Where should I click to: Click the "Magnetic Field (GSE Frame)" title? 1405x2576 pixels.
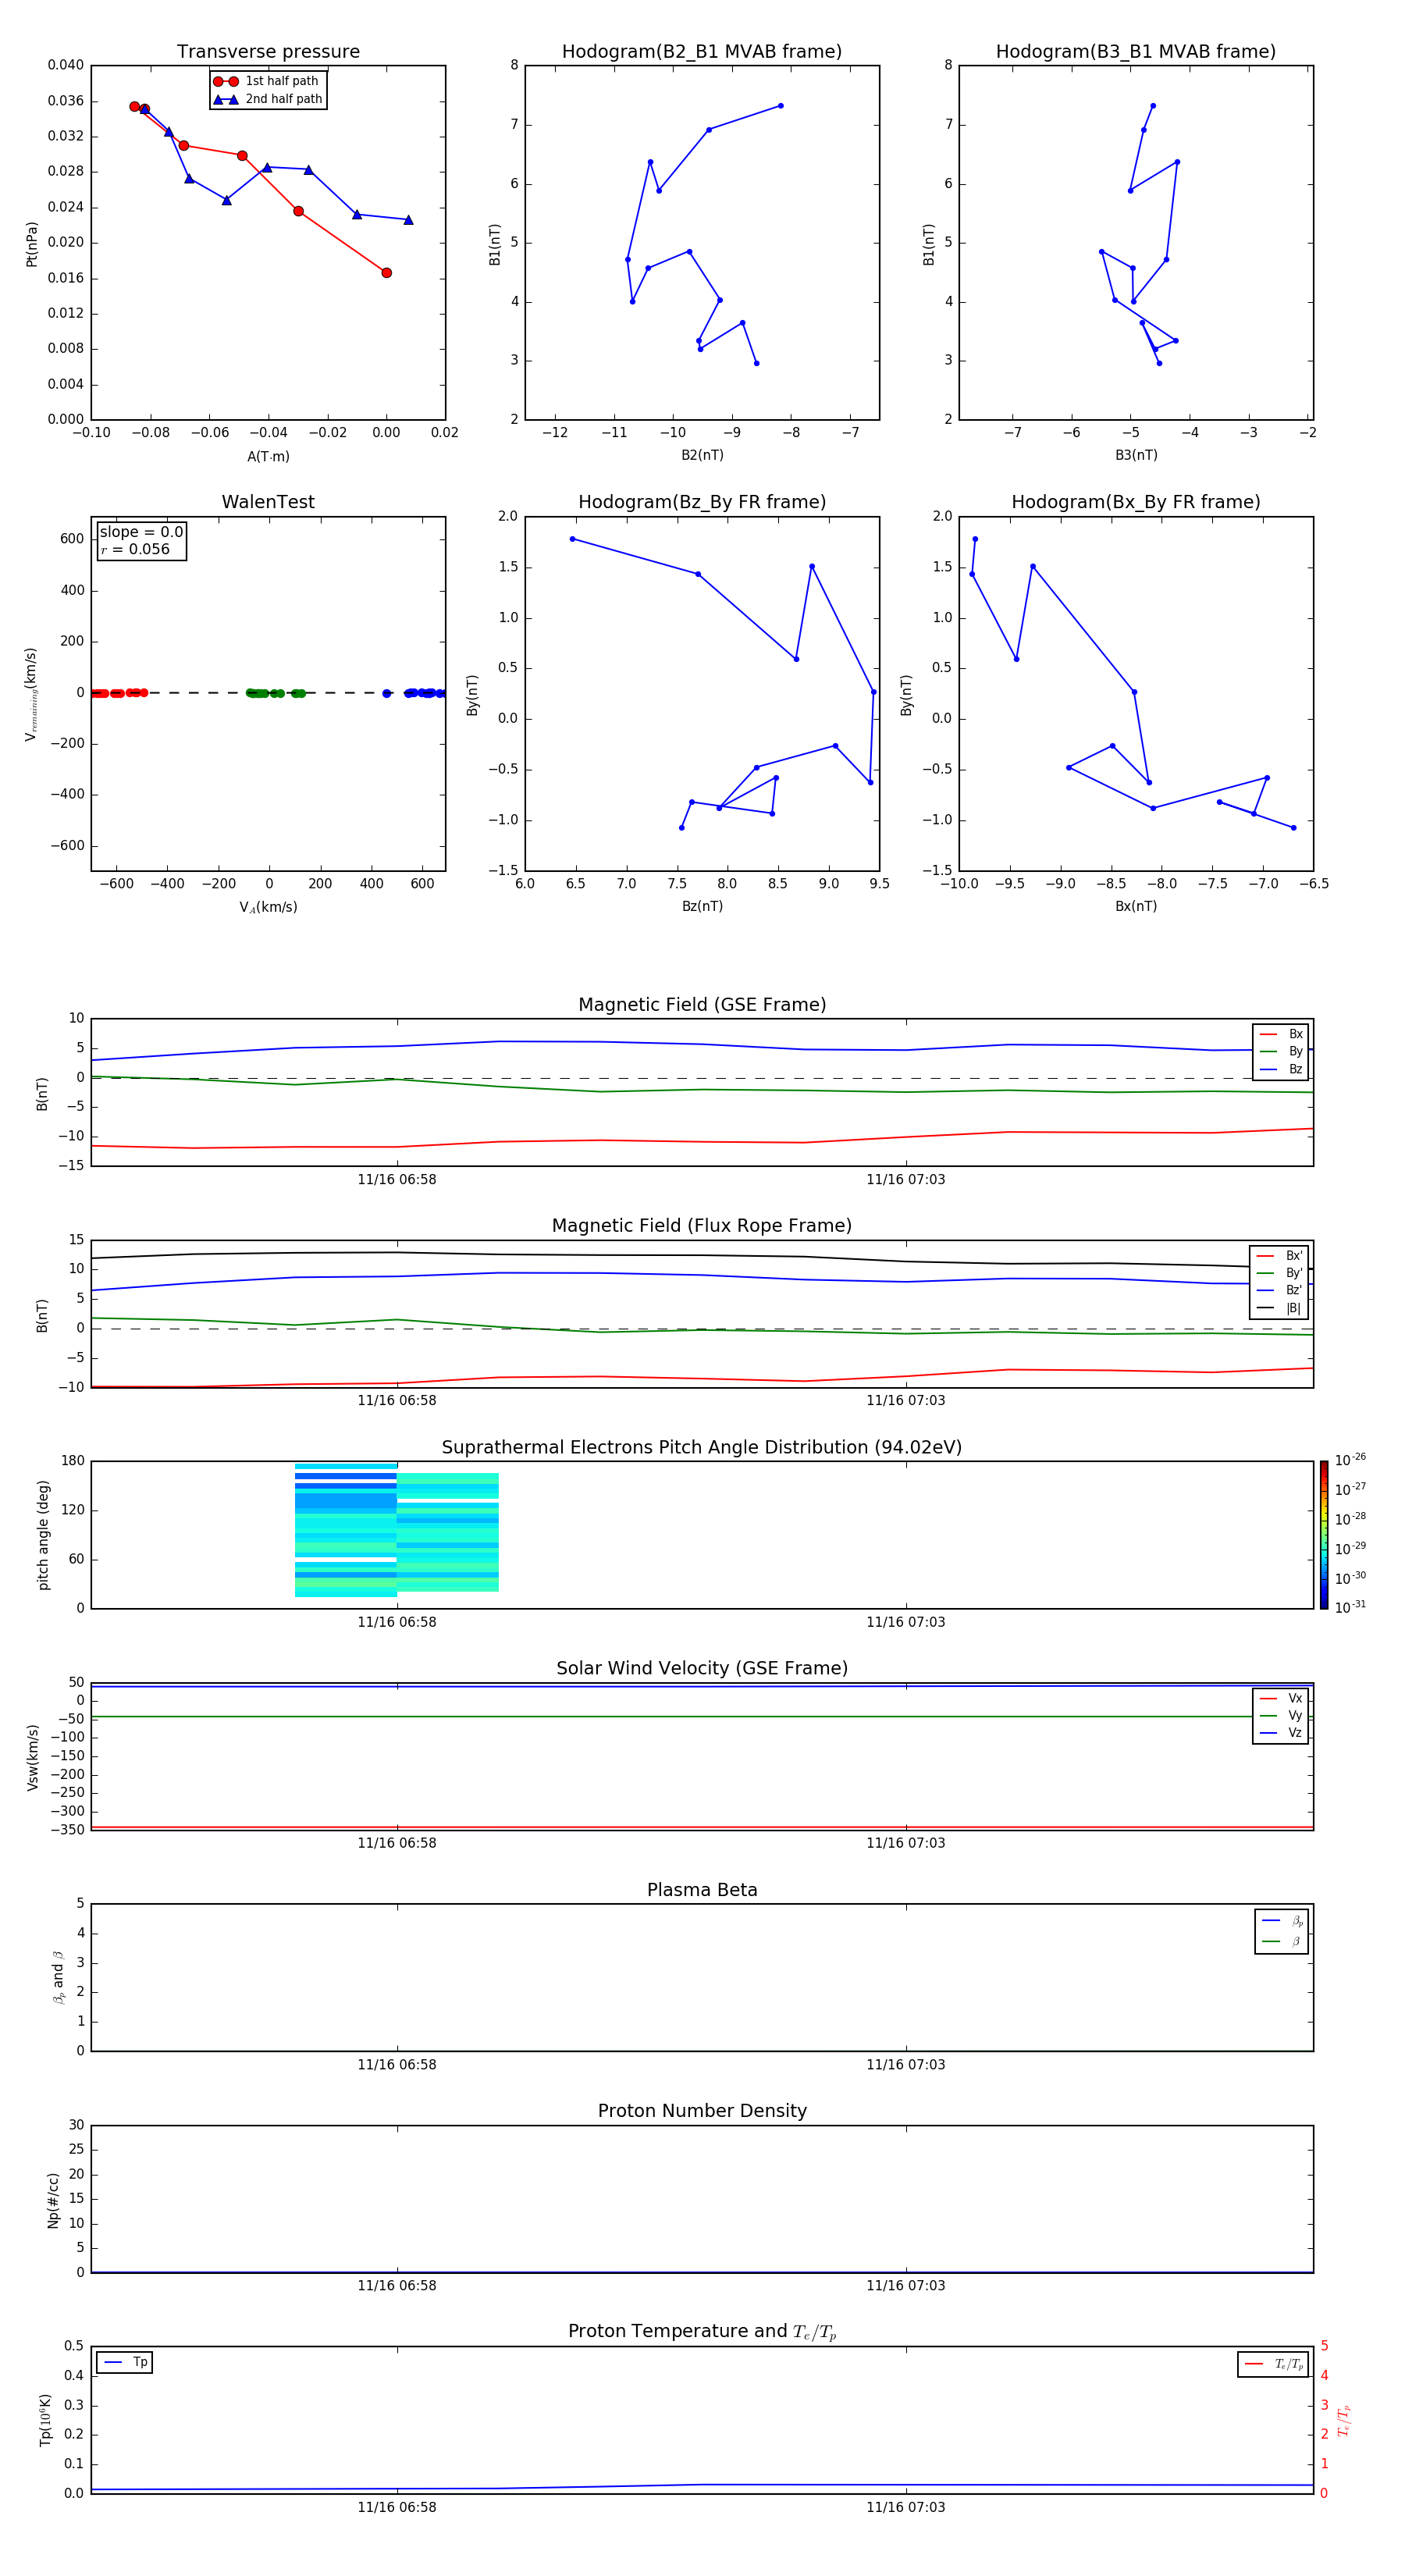tap(702, 1005)
